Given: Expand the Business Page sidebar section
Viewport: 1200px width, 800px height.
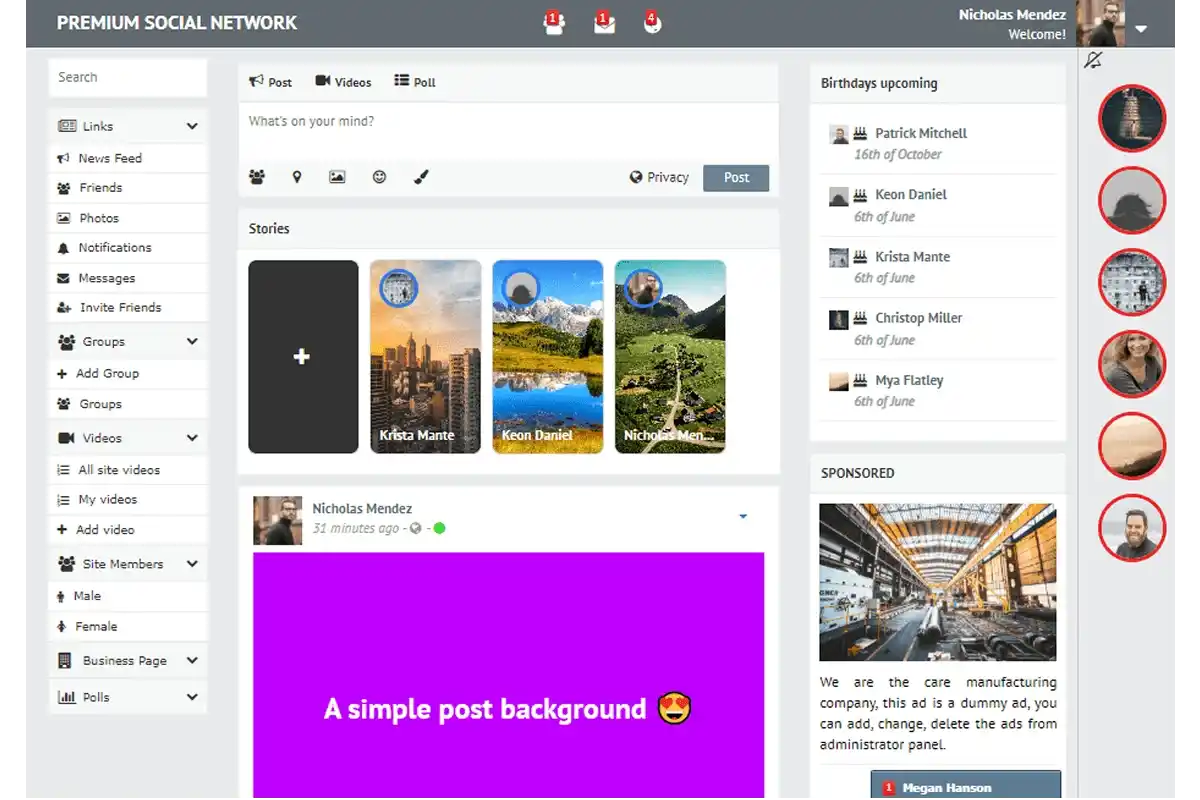Looking at the screenshot, I should (192, 661).
